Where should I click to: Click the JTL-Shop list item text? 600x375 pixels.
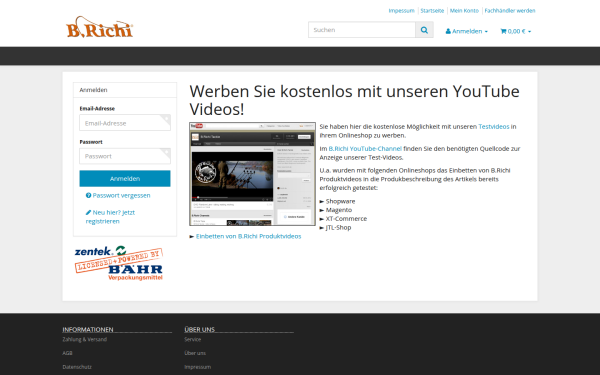(x=338, y=227)
